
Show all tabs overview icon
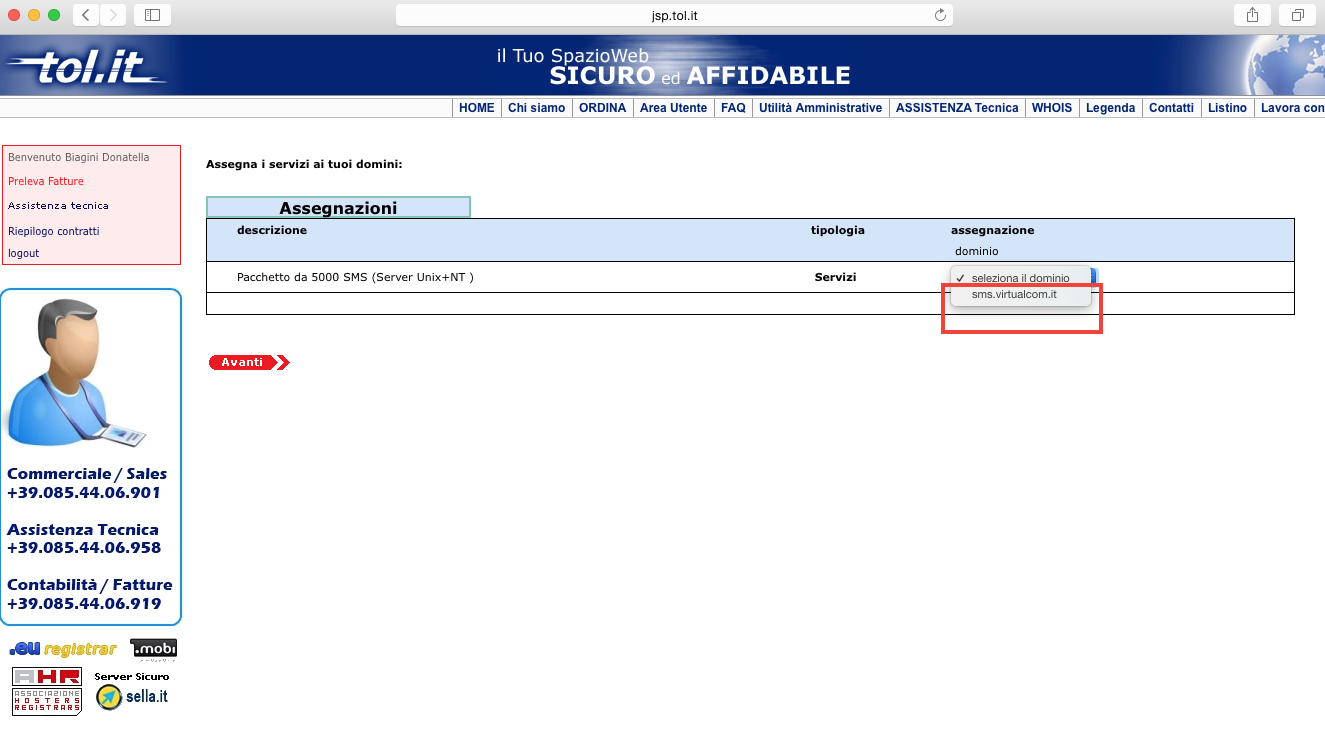(x=1297, y=15)
